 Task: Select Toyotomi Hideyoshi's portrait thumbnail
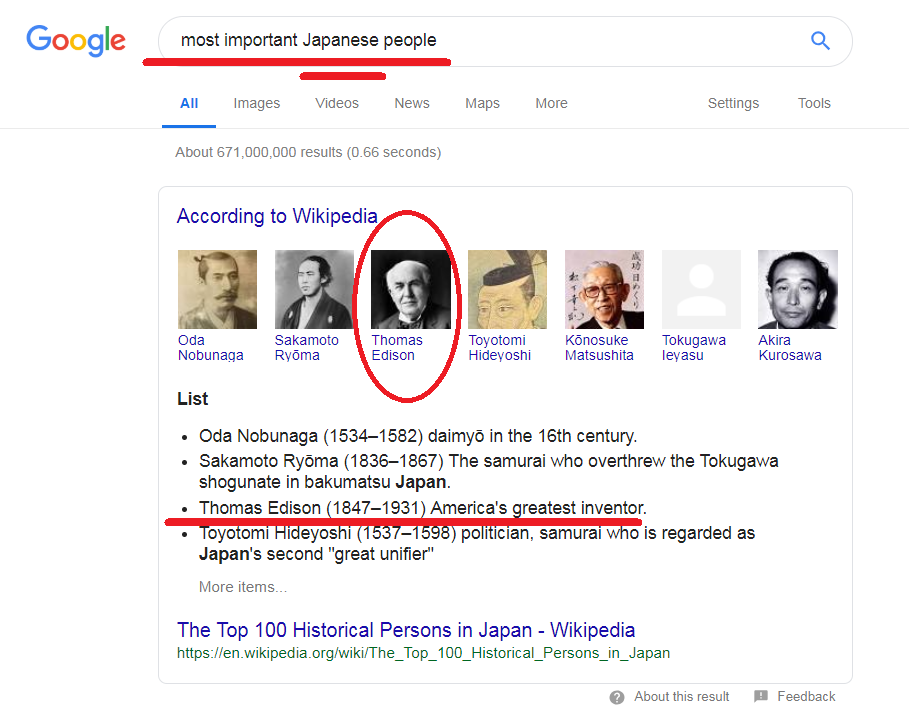tap(508, 289)
